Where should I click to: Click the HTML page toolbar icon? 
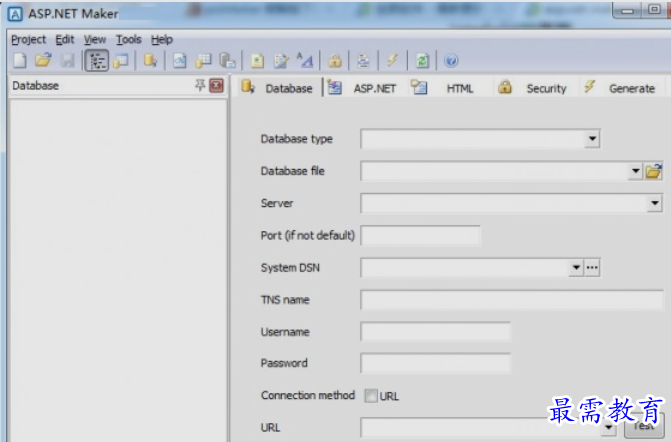pyautogui.click(x=257, y=61)
